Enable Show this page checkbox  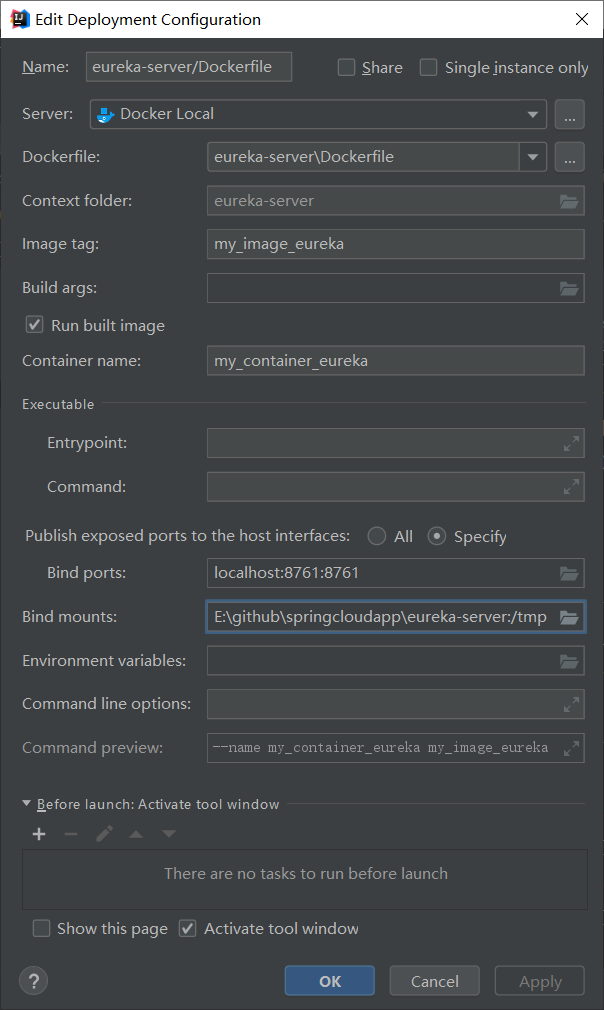click(41, 928)
